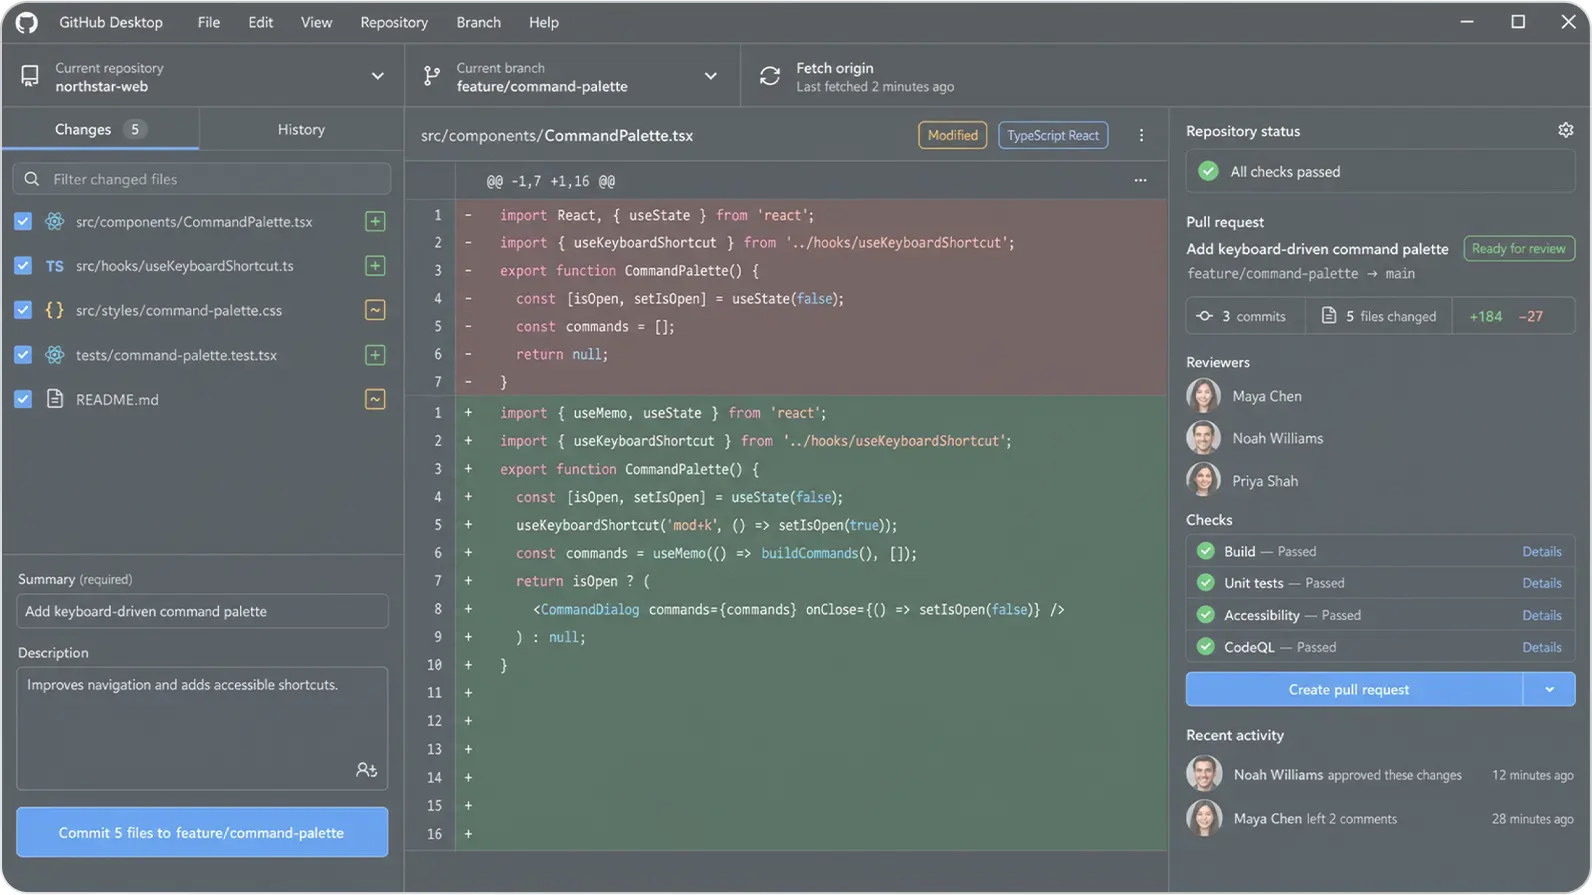Click Noah Williams' reviewer avatar
This screenshot has width=1592, height=895.
[x=1204, y=438]
